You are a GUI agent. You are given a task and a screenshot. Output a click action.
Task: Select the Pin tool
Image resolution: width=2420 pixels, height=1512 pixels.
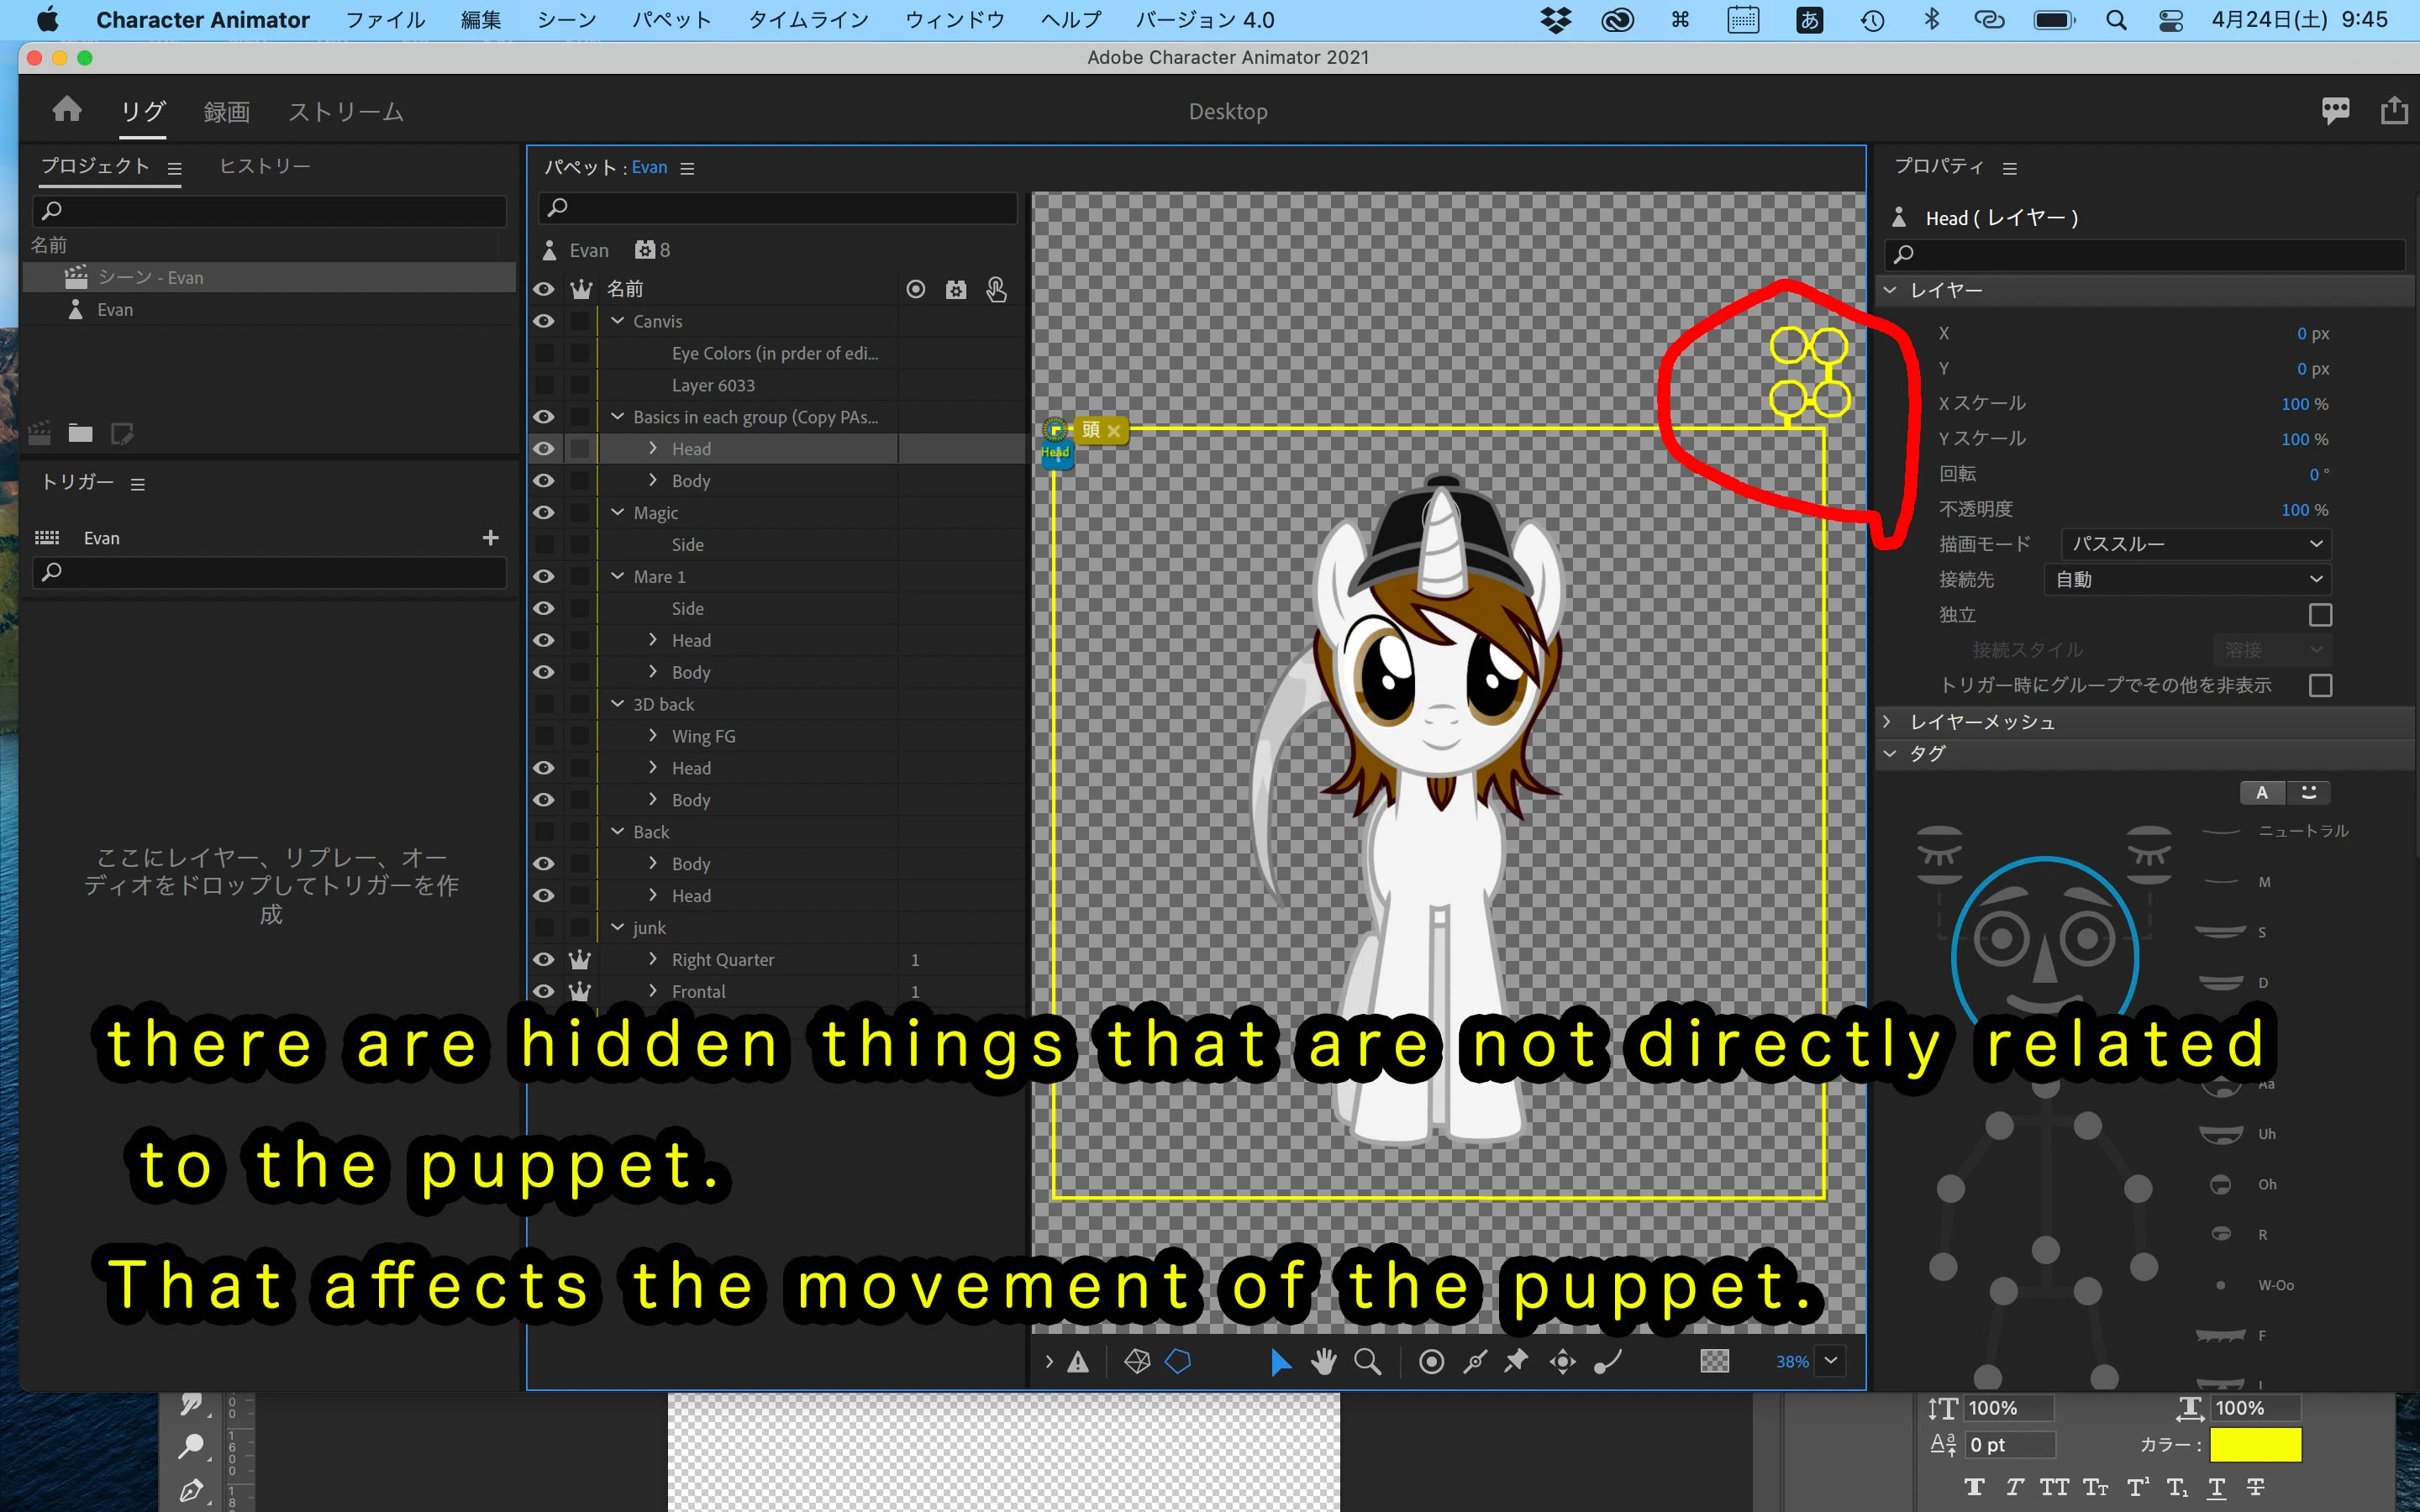click(x=1516, y=1361)
